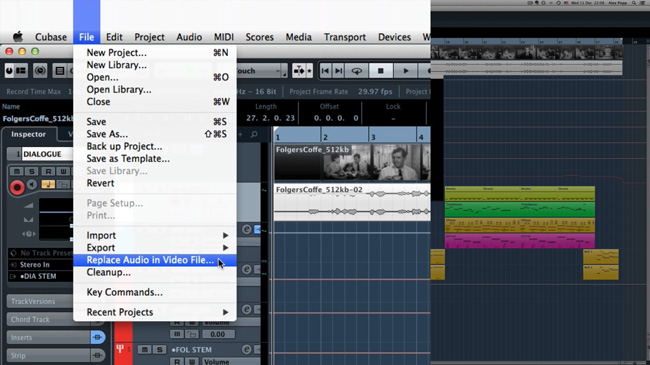
Task: Click the record enable button on DIALOGUE
Action: click(x=17, y=187)
